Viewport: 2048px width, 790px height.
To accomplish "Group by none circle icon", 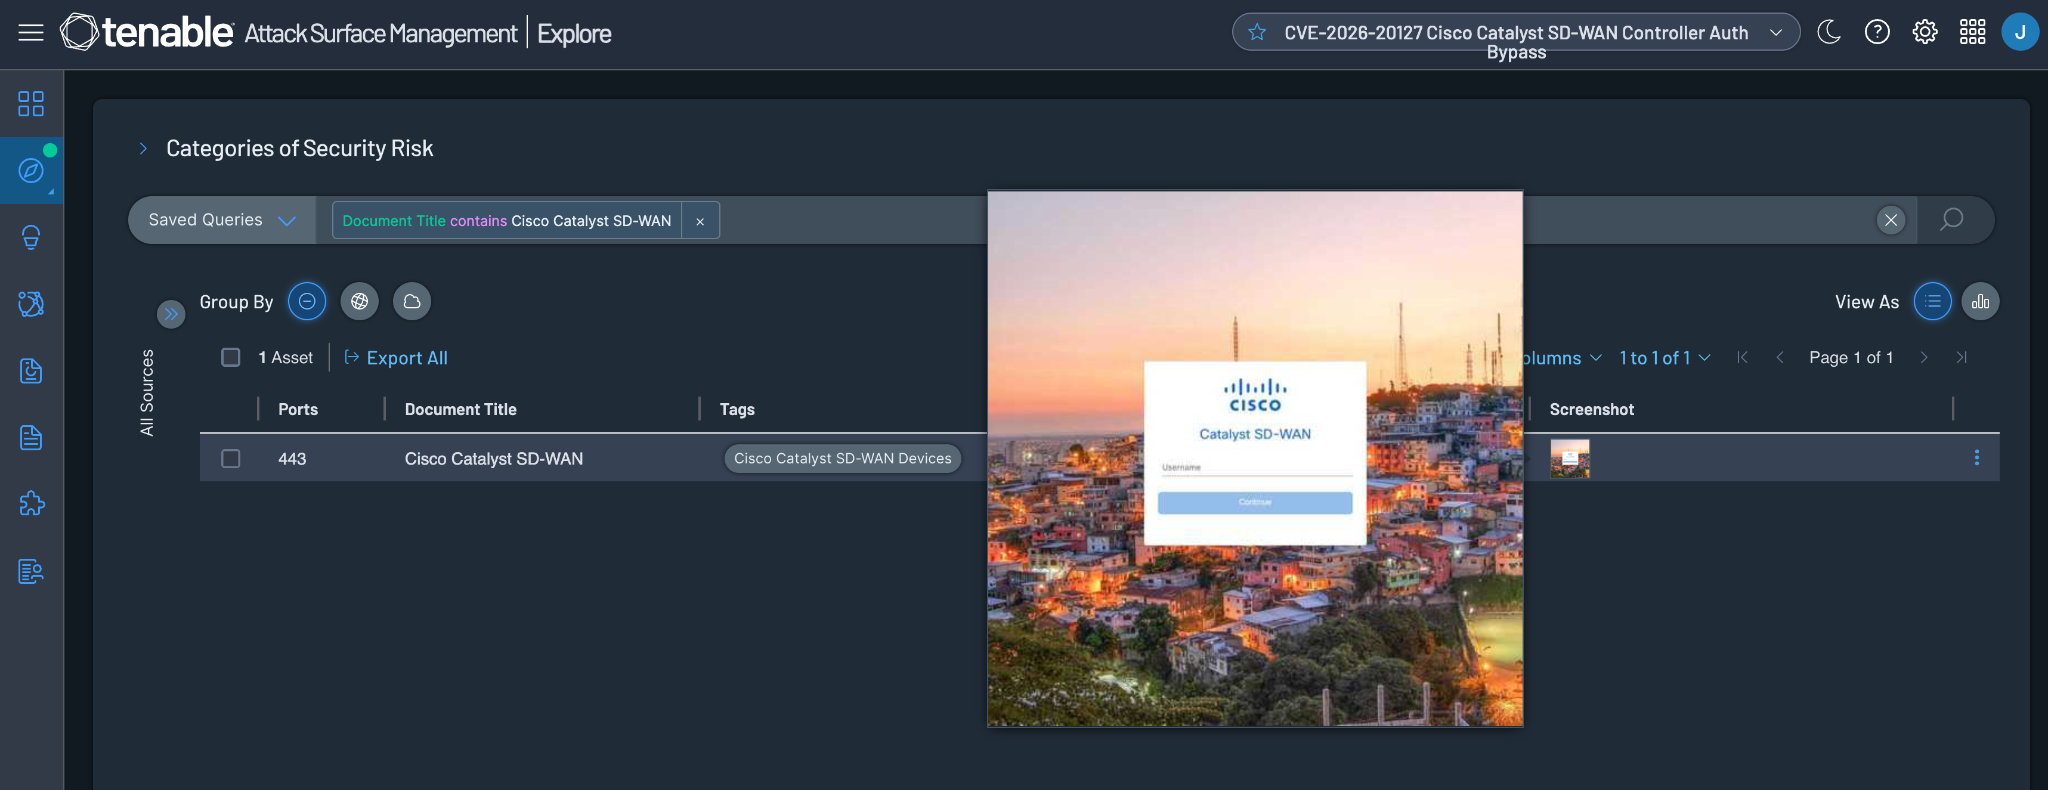I will [x=307, y=301].
